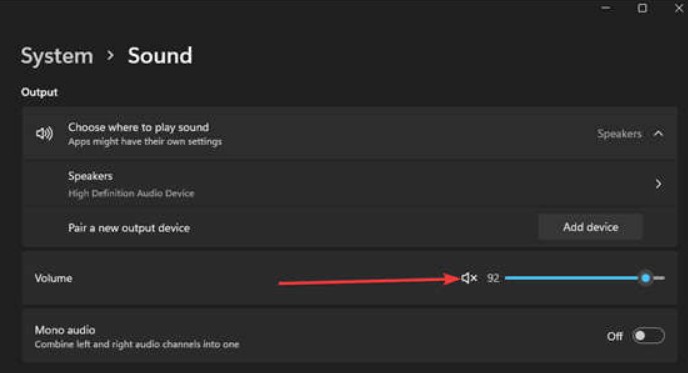Click the Add device button

(591, 227)
